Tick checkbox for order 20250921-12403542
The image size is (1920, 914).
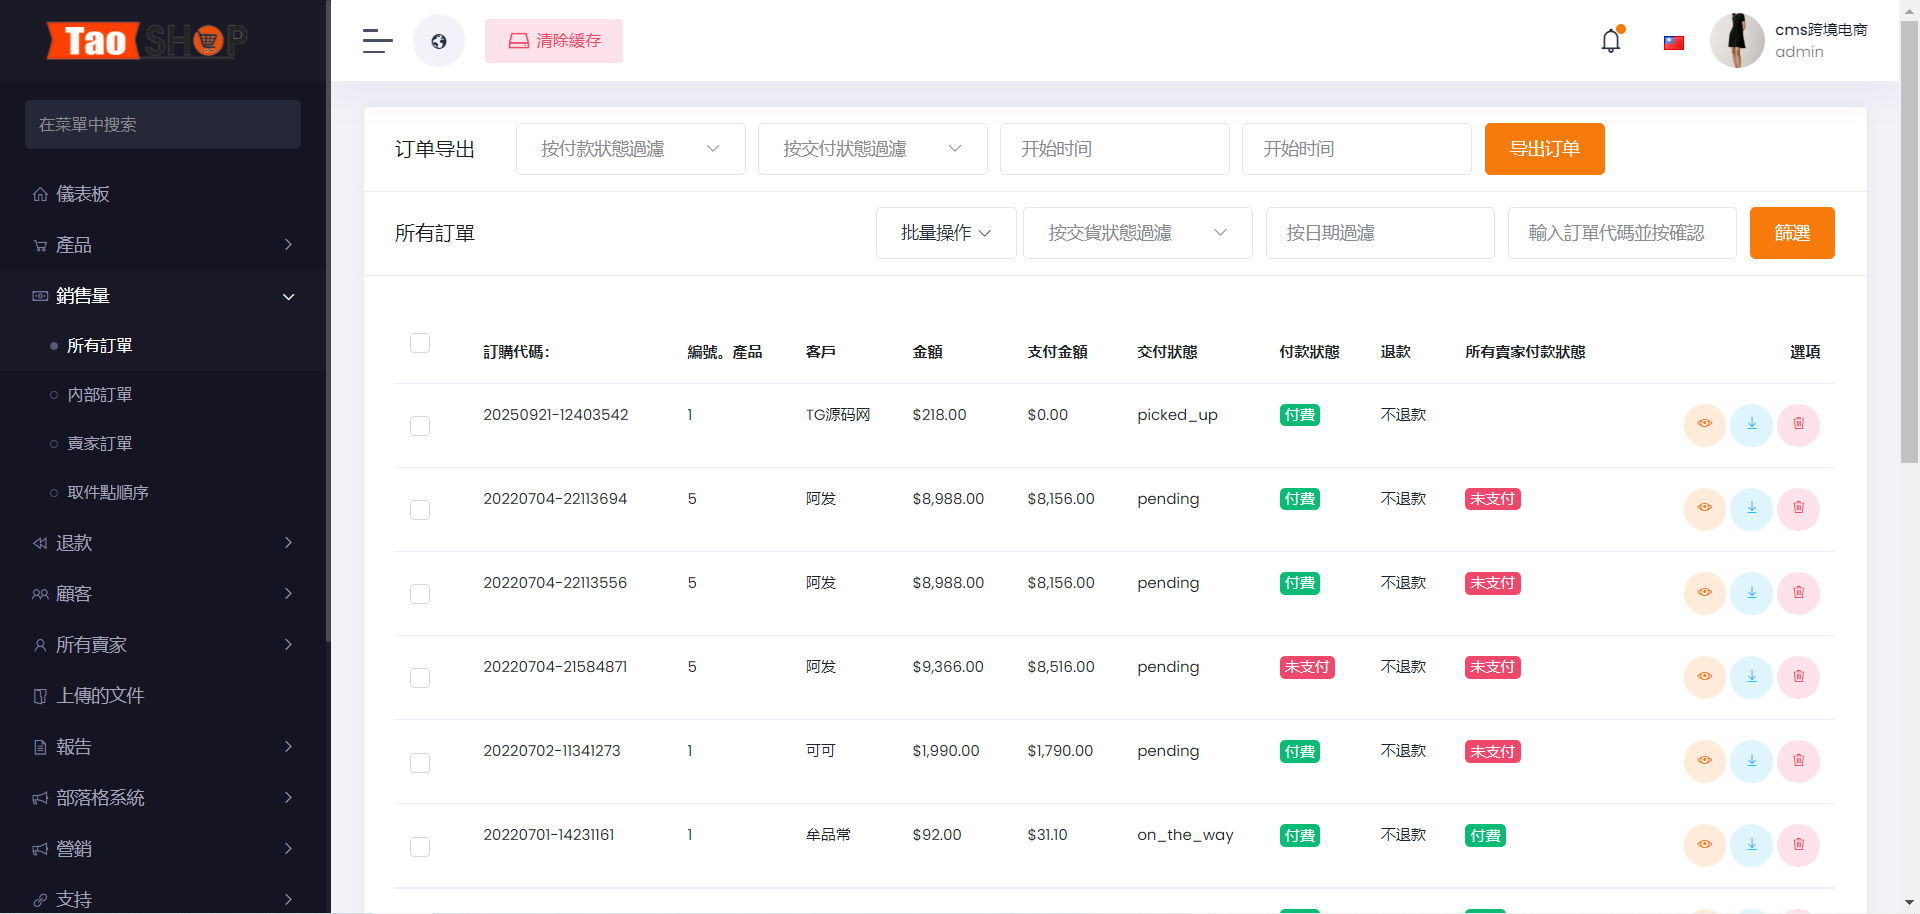[420, 426]
